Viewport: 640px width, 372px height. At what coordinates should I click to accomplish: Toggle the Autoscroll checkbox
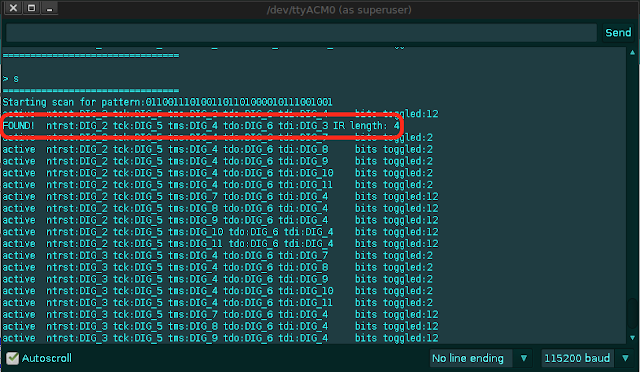(12, 358)
